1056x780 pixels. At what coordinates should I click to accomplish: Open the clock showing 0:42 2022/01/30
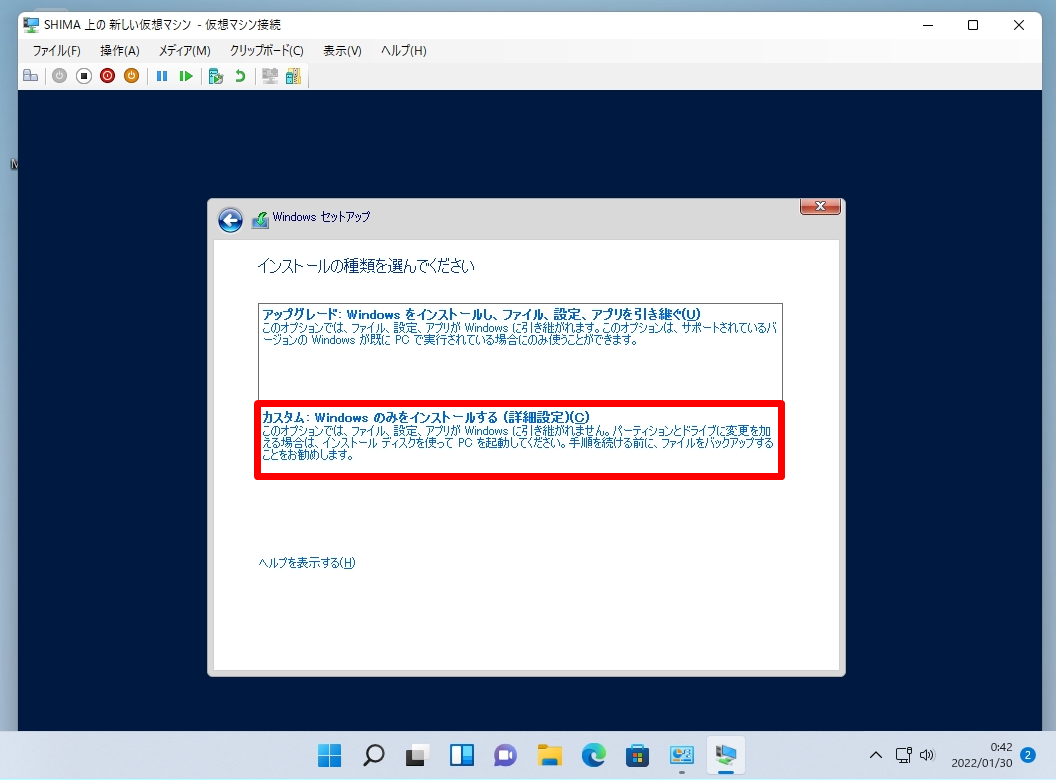coord(981,755)
